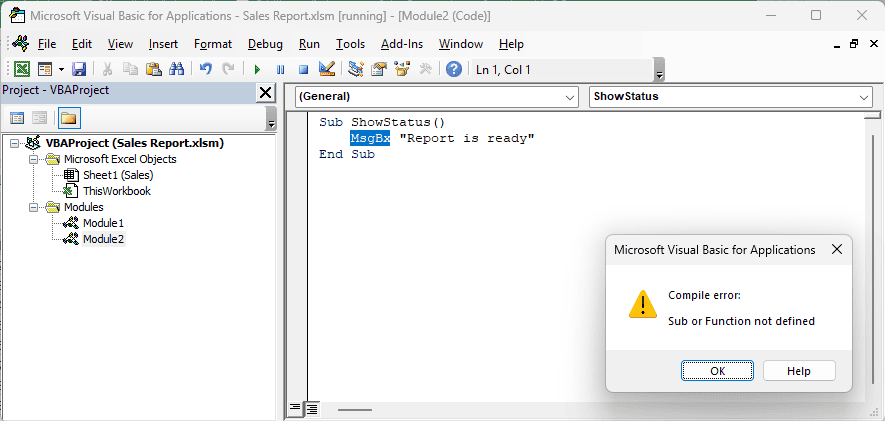Open the File menu
This screenshot has height=421, width=885.
click(47, 44)
